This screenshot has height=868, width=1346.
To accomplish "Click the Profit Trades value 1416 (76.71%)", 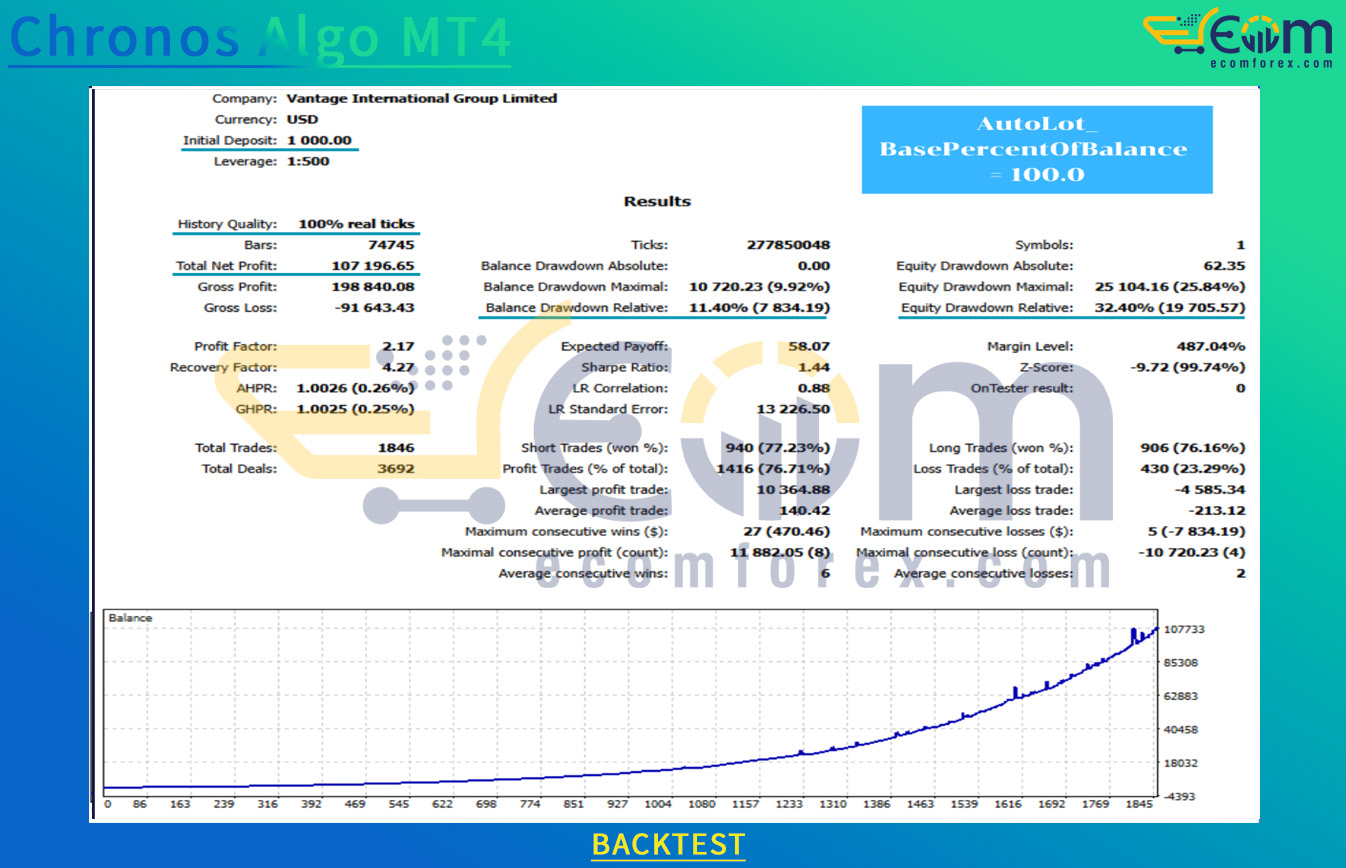I will tap(774, 470).
